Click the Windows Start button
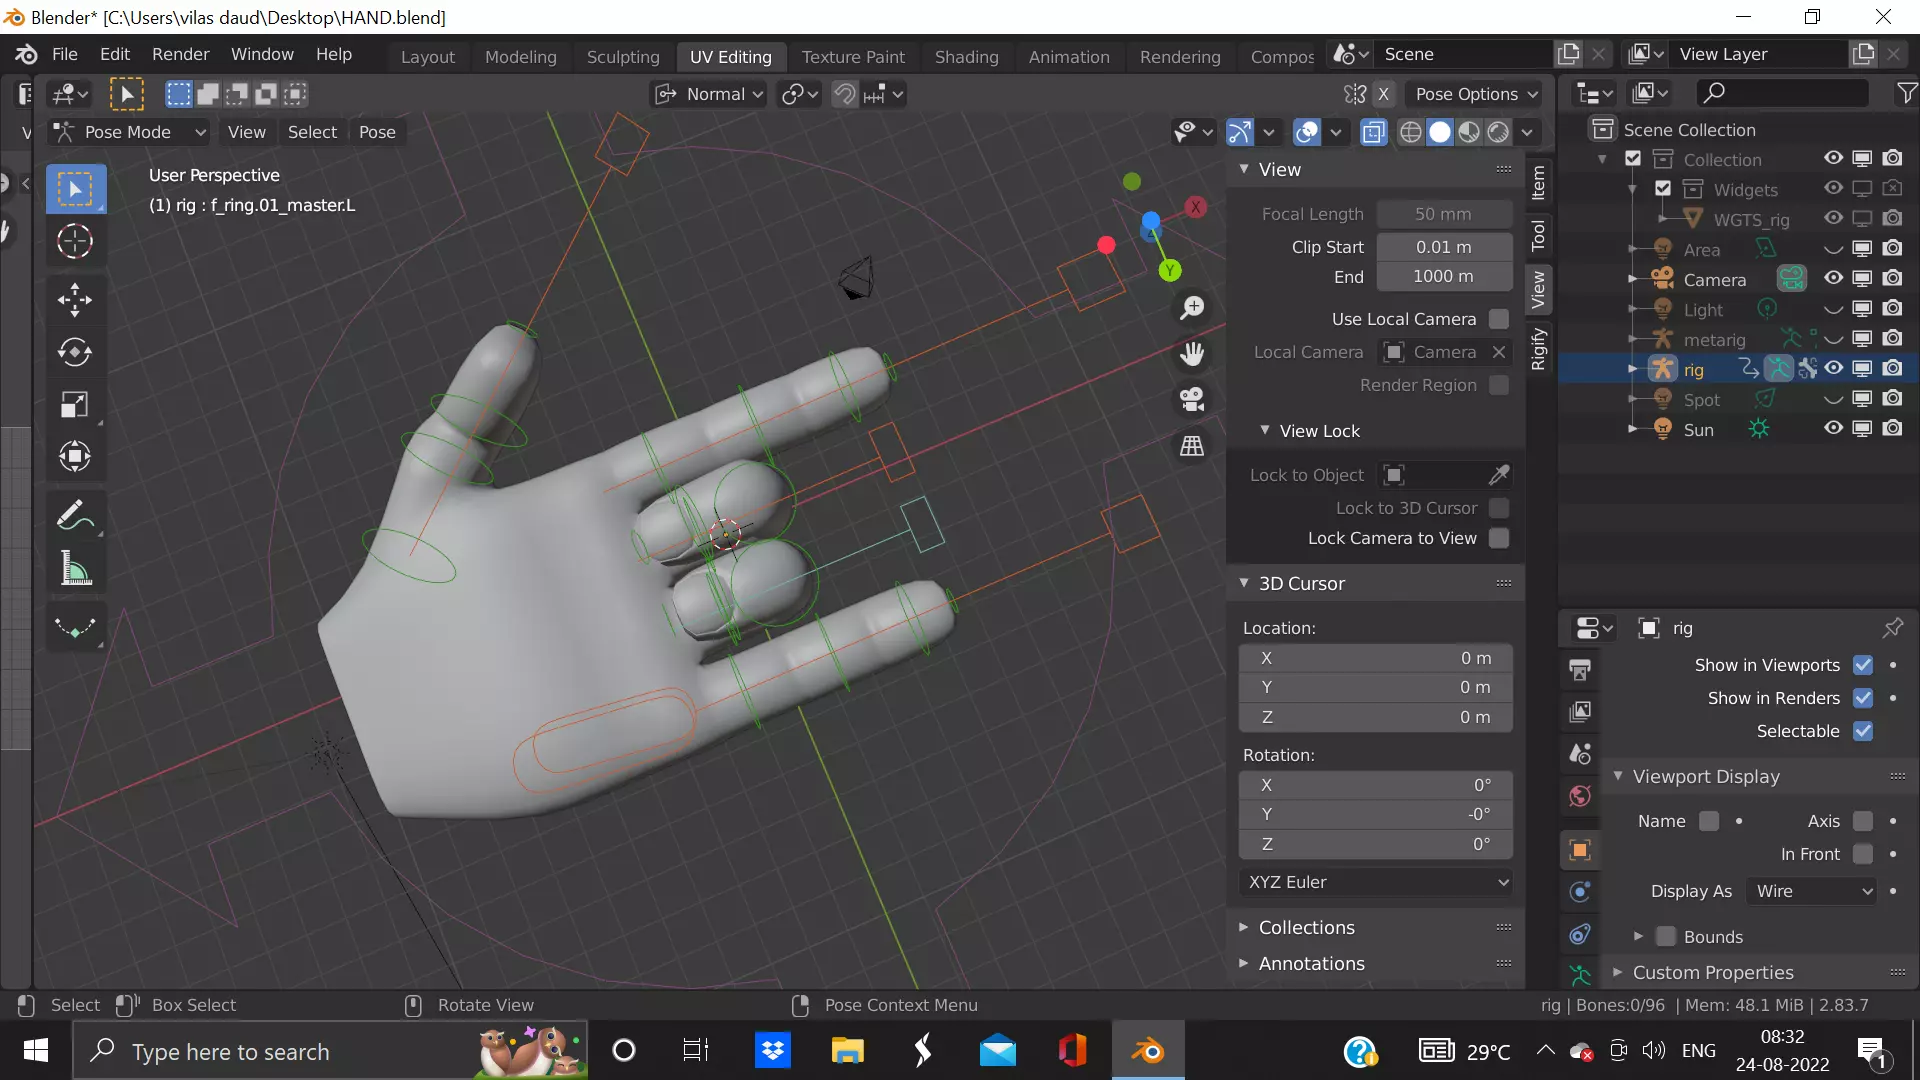The height and width of the screenshot is (1080, 1920). pyautogui.click(x=36, y=1051)
